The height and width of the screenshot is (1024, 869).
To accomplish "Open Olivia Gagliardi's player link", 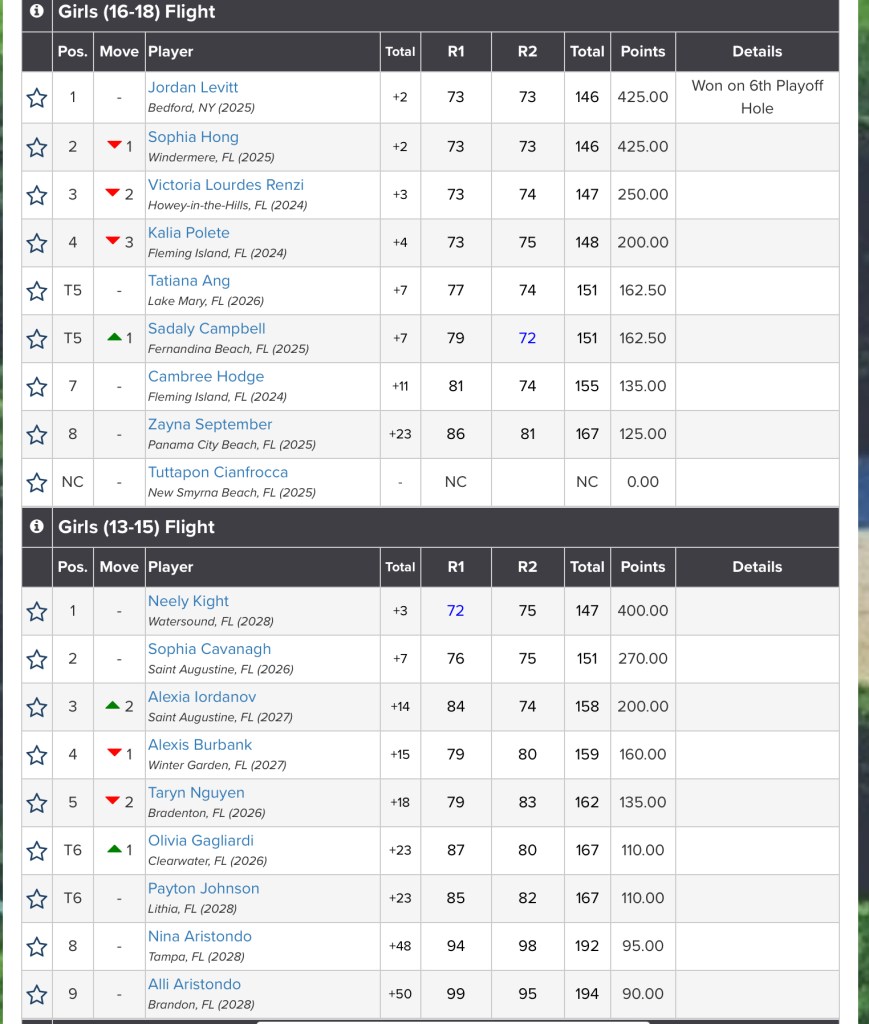I will click(x=201, y=841).
